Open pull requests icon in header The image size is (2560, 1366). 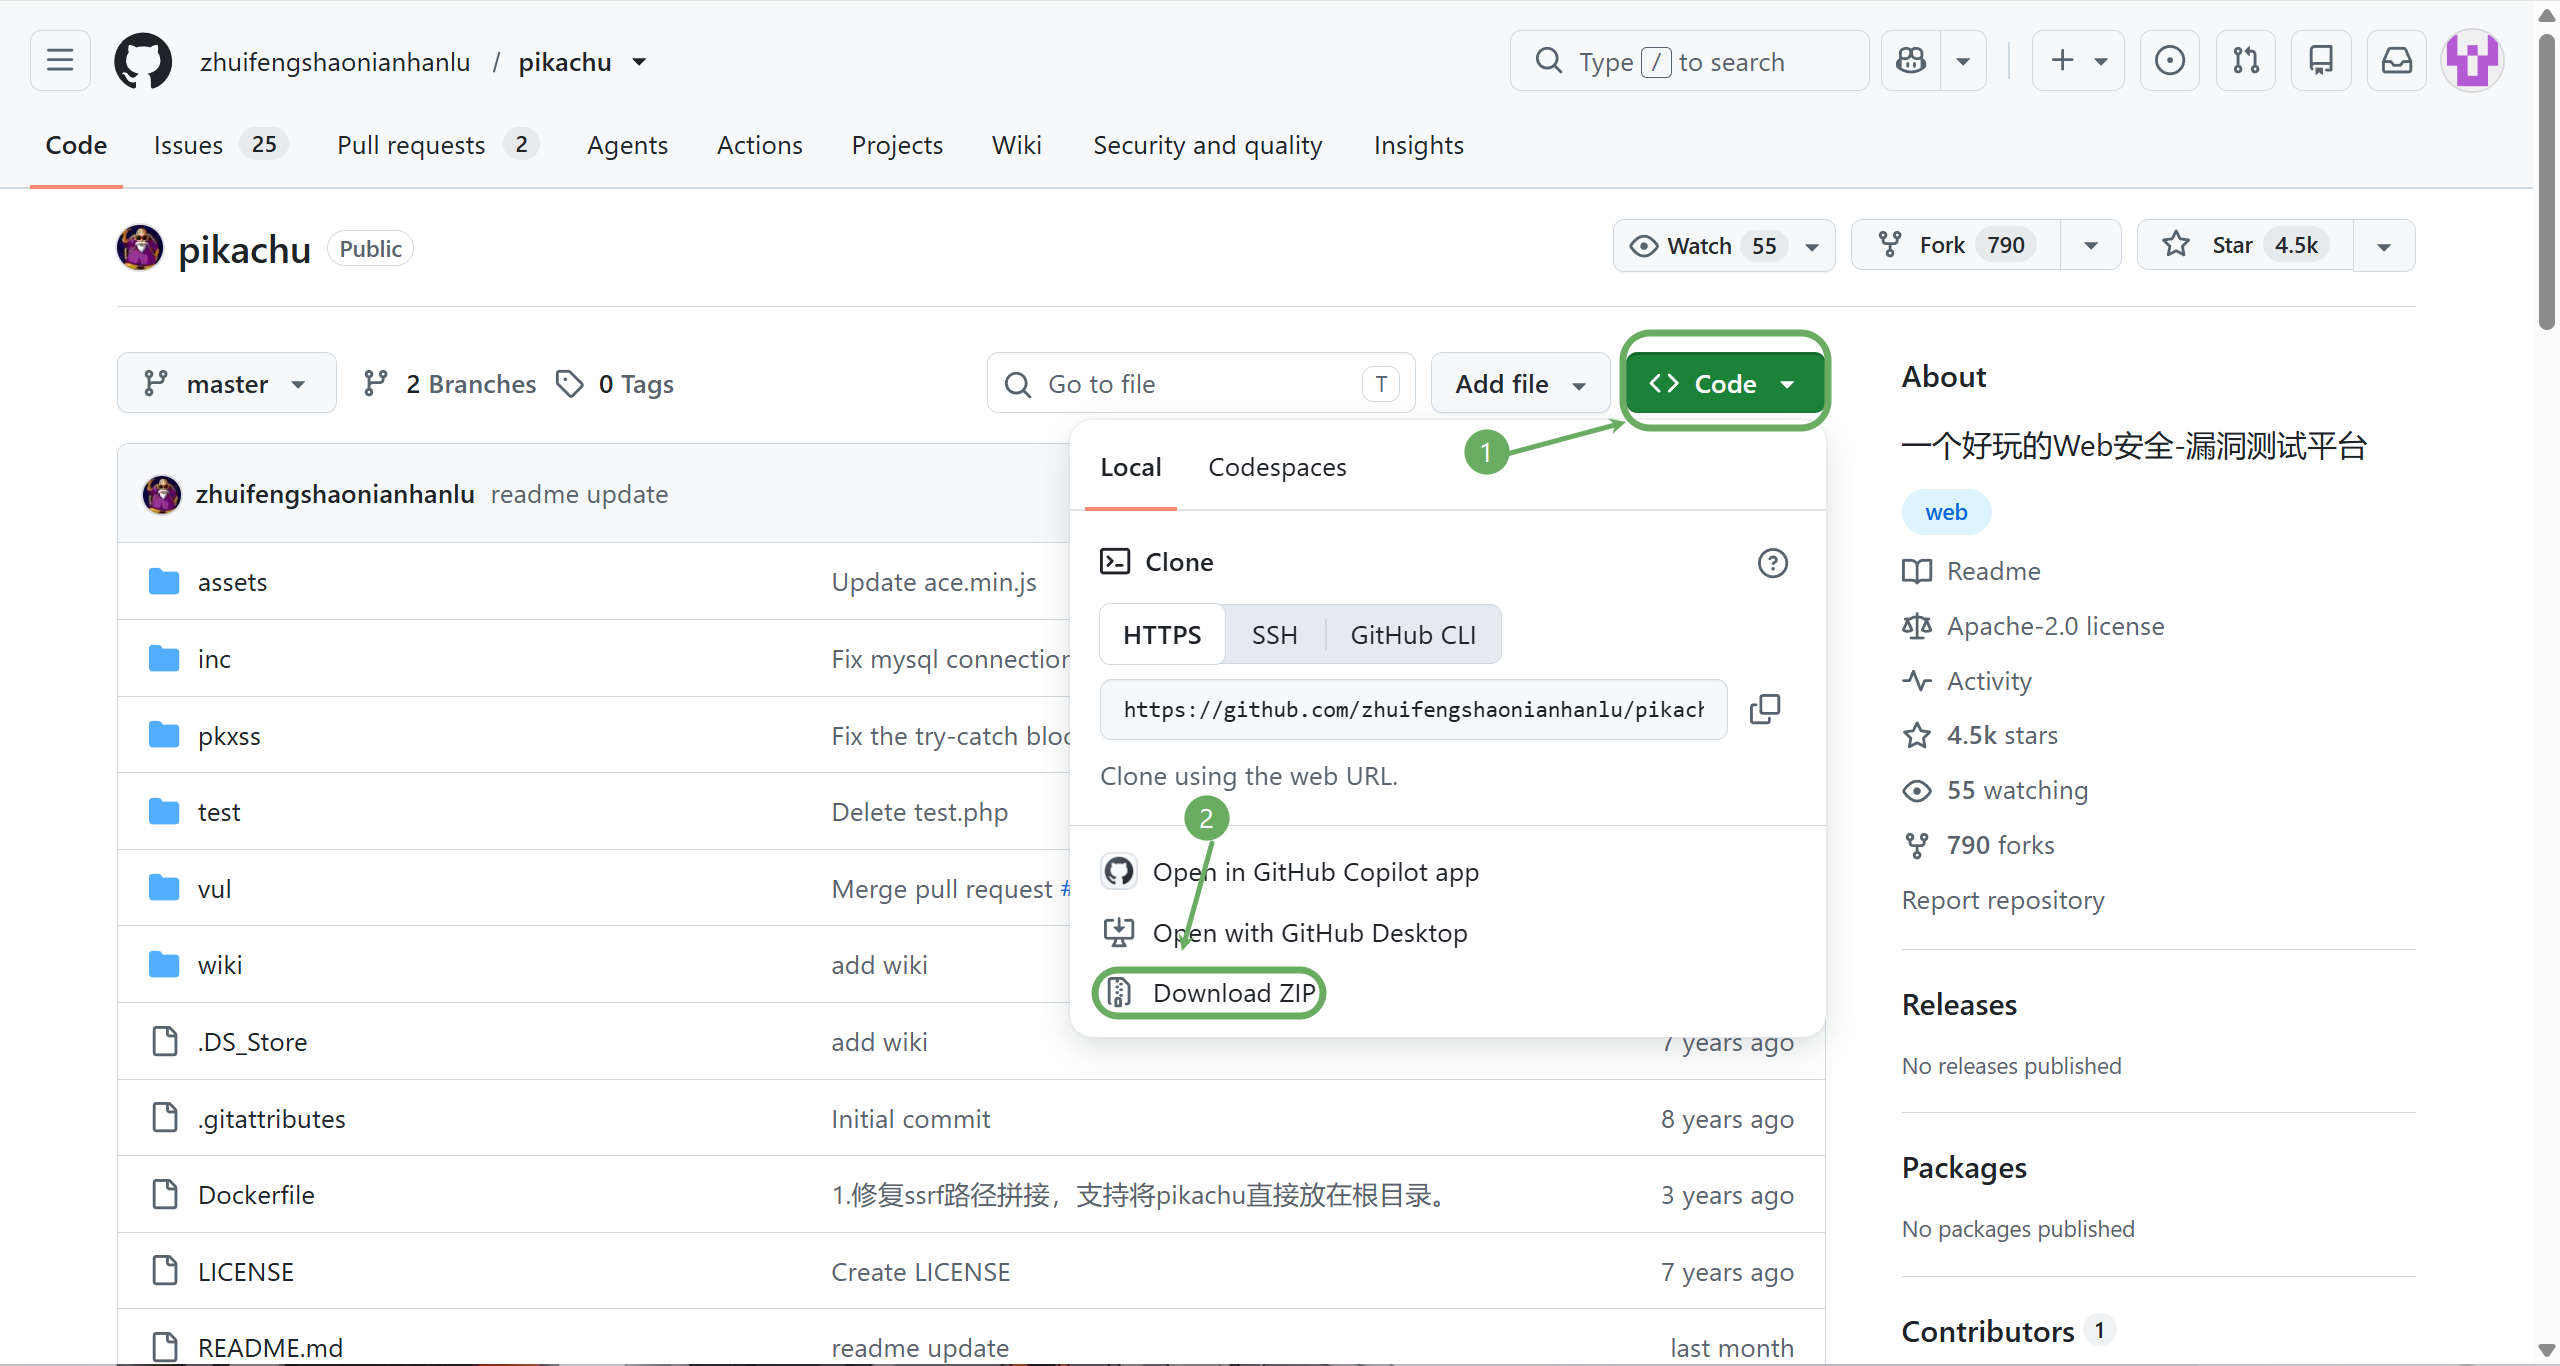pyautogui.click(x=2246, y=61)
